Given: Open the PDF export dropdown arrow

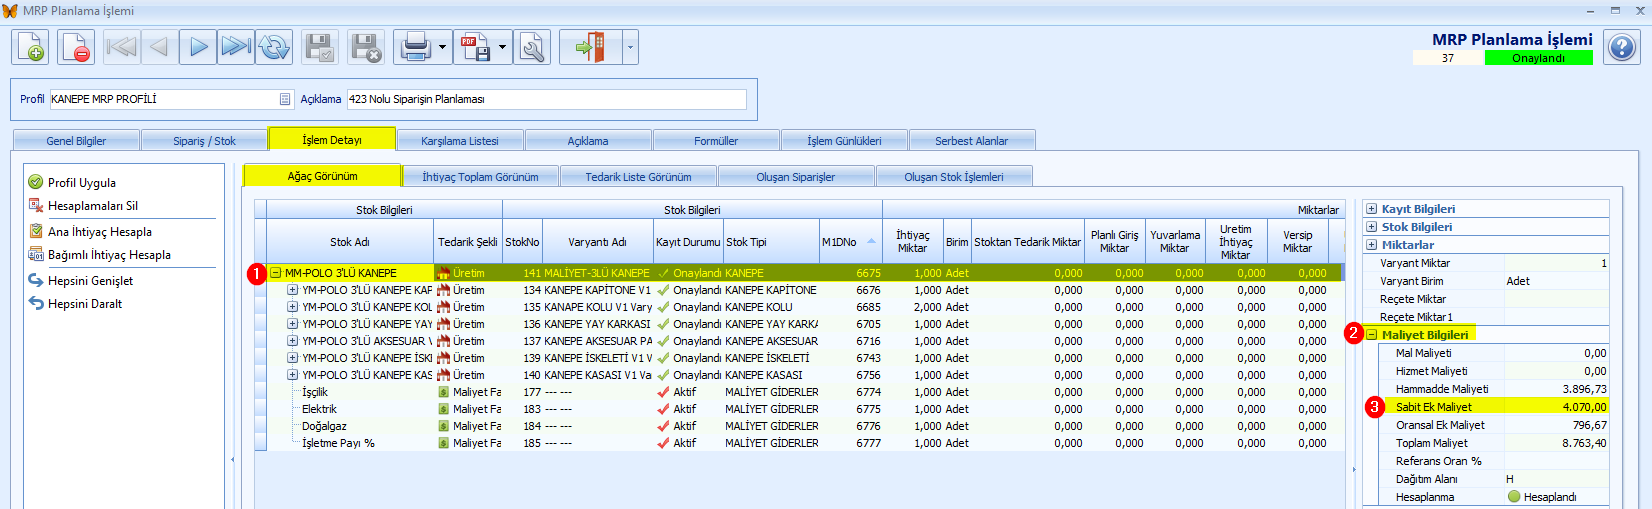Looking at the screenshot, I should click(x=502, y=47).
